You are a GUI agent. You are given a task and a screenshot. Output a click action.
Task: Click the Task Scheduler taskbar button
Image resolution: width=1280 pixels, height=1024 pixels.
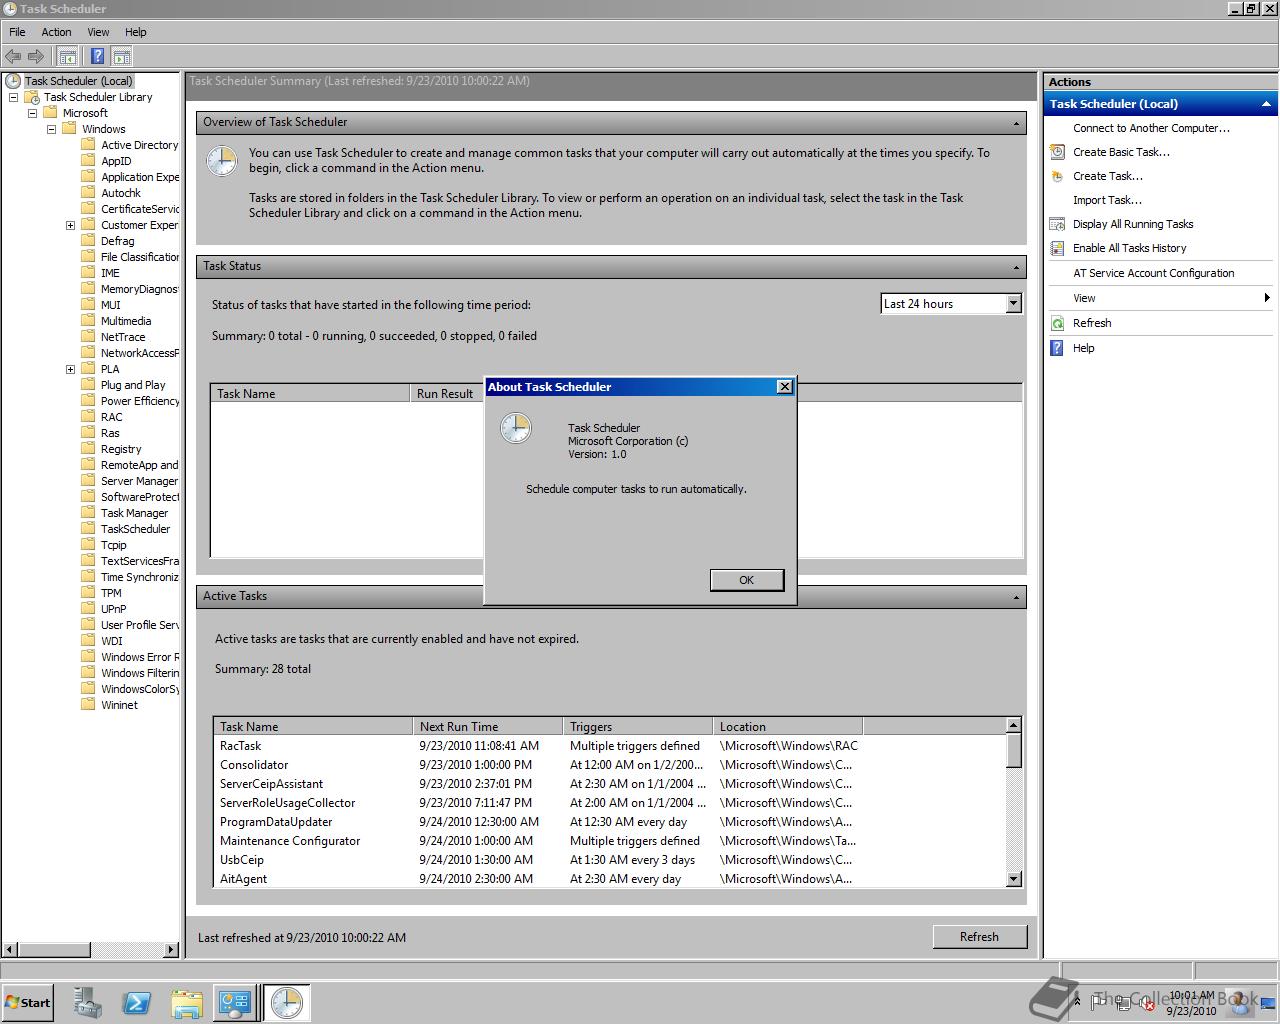tap(286, 1003)
